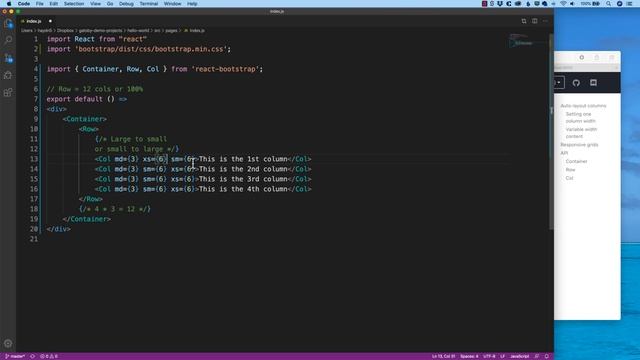The width and height of the screenshot is (640, 360).
Task: Click the line and column status entry
Action: [x=443, y=356]
